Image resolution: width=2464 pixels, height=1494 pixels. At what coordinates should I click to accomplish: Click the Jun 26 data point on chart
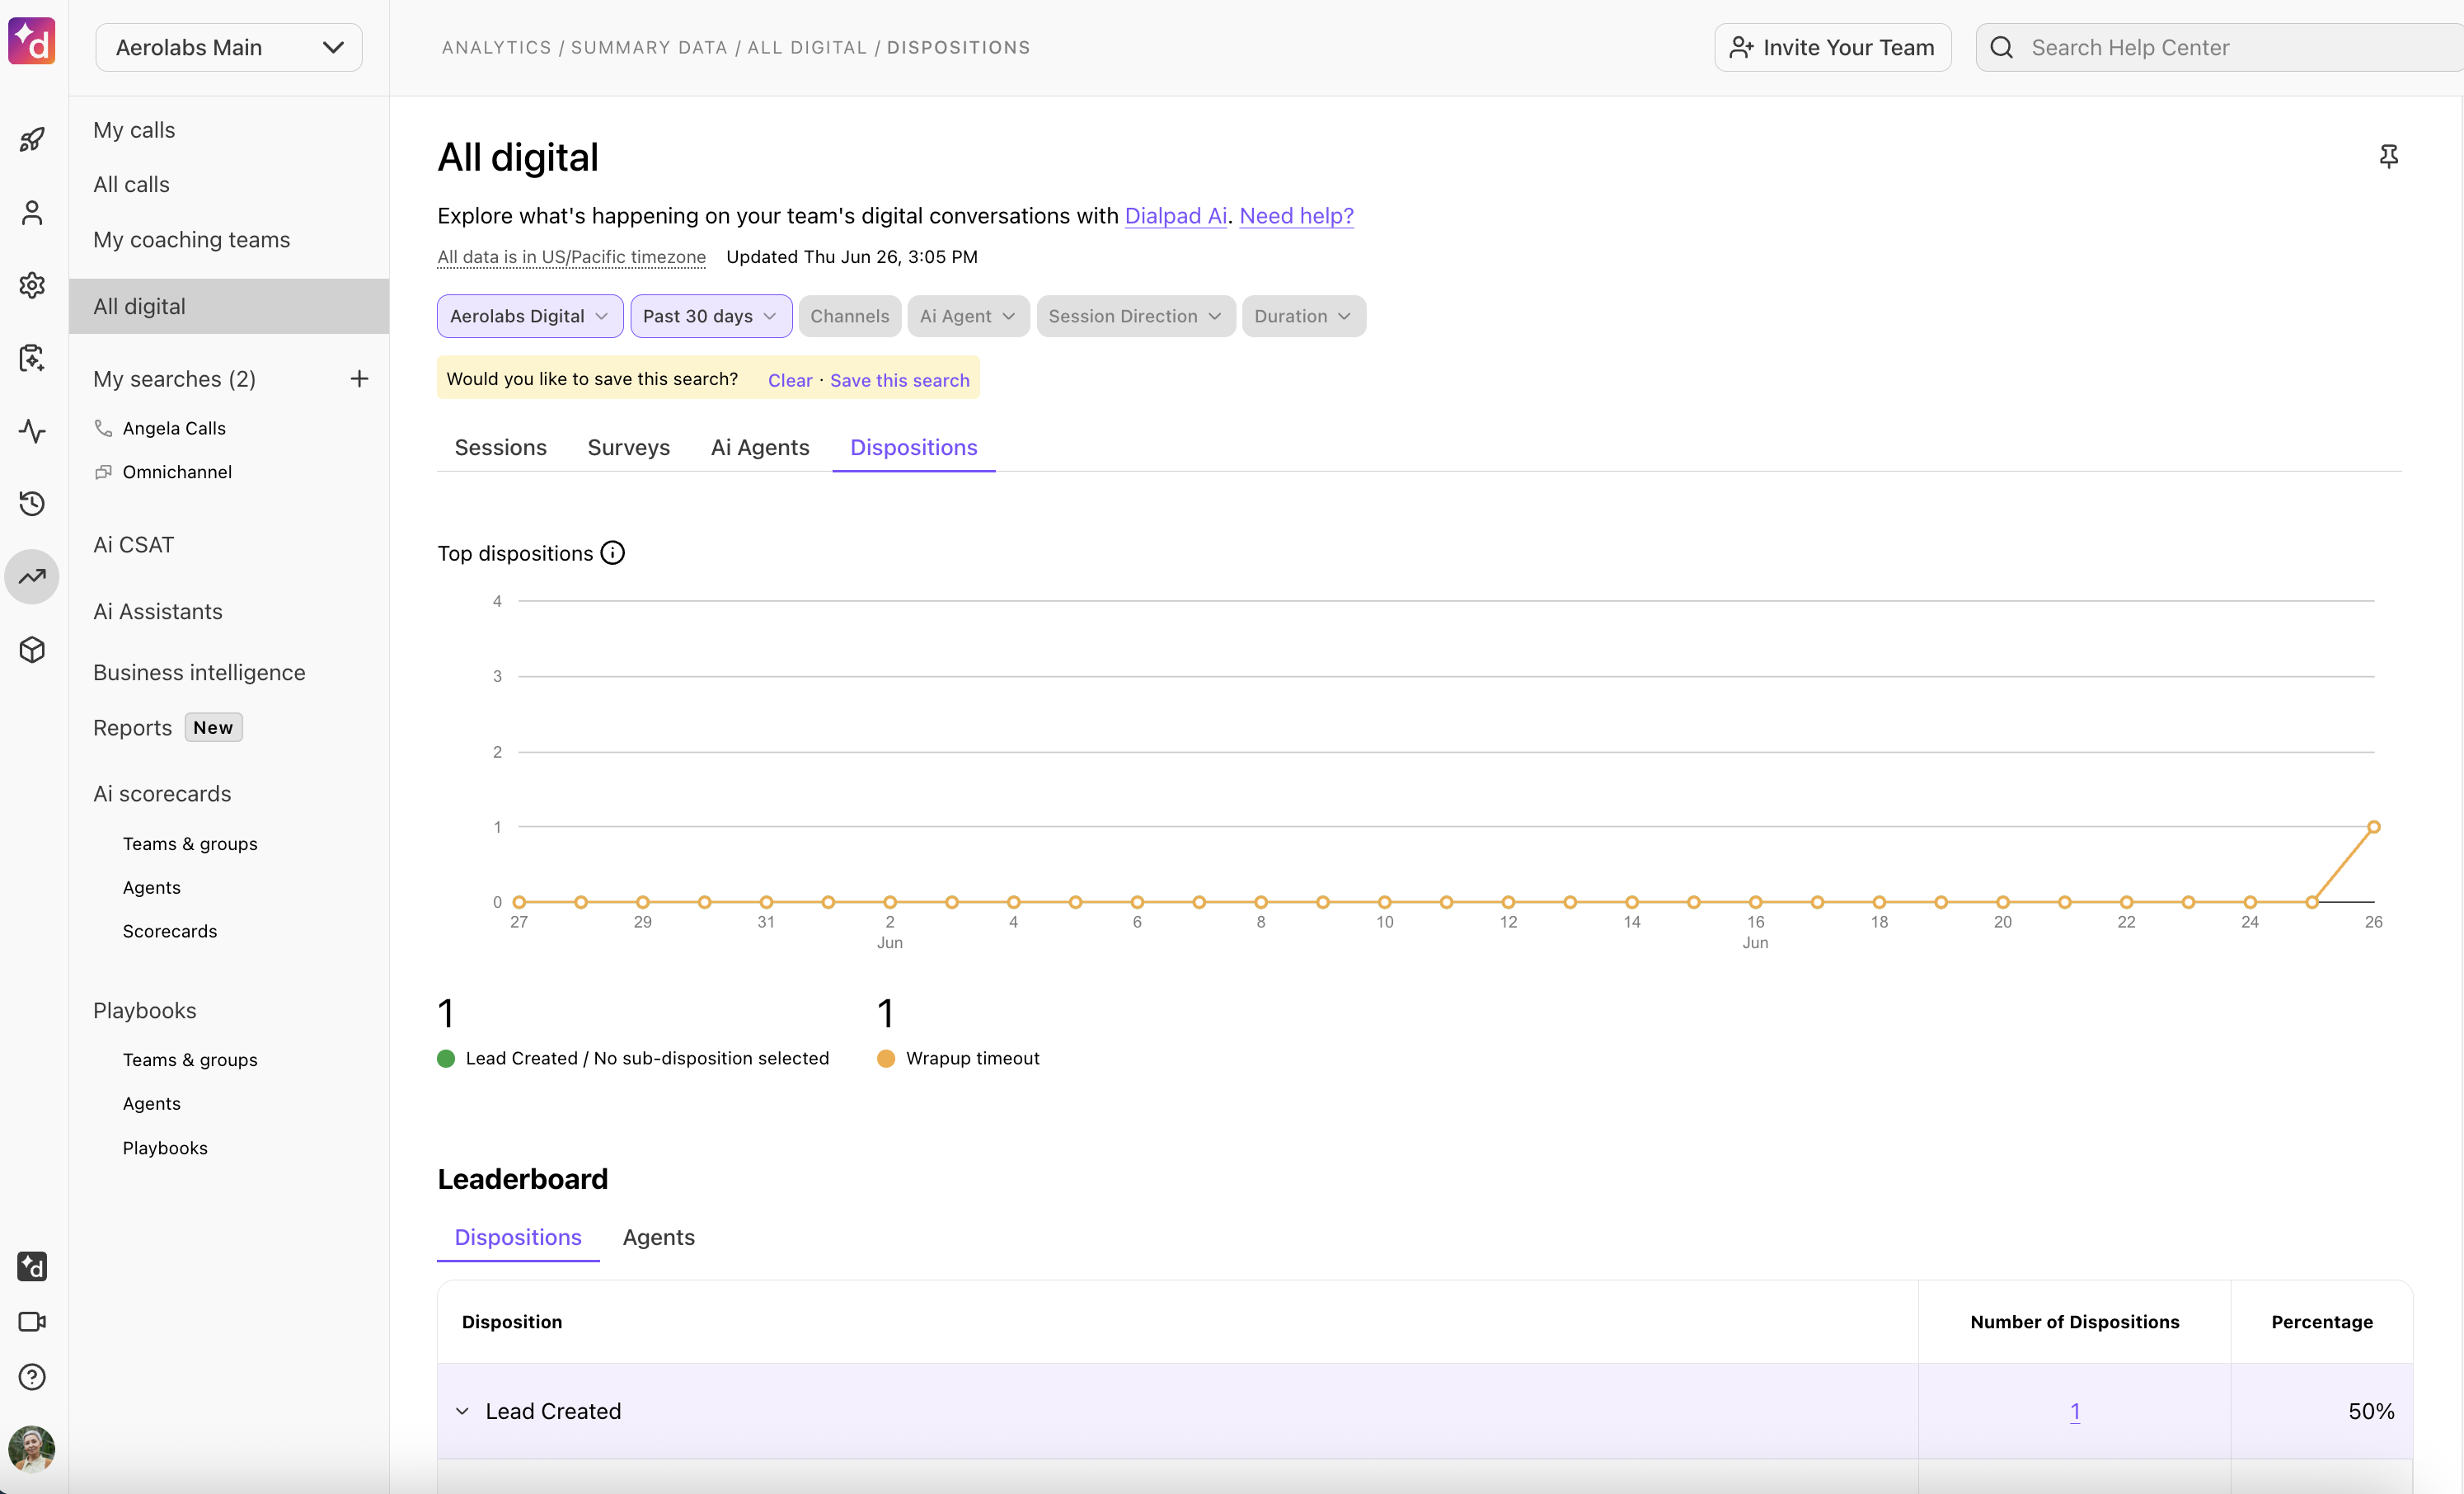point(2374,827)
